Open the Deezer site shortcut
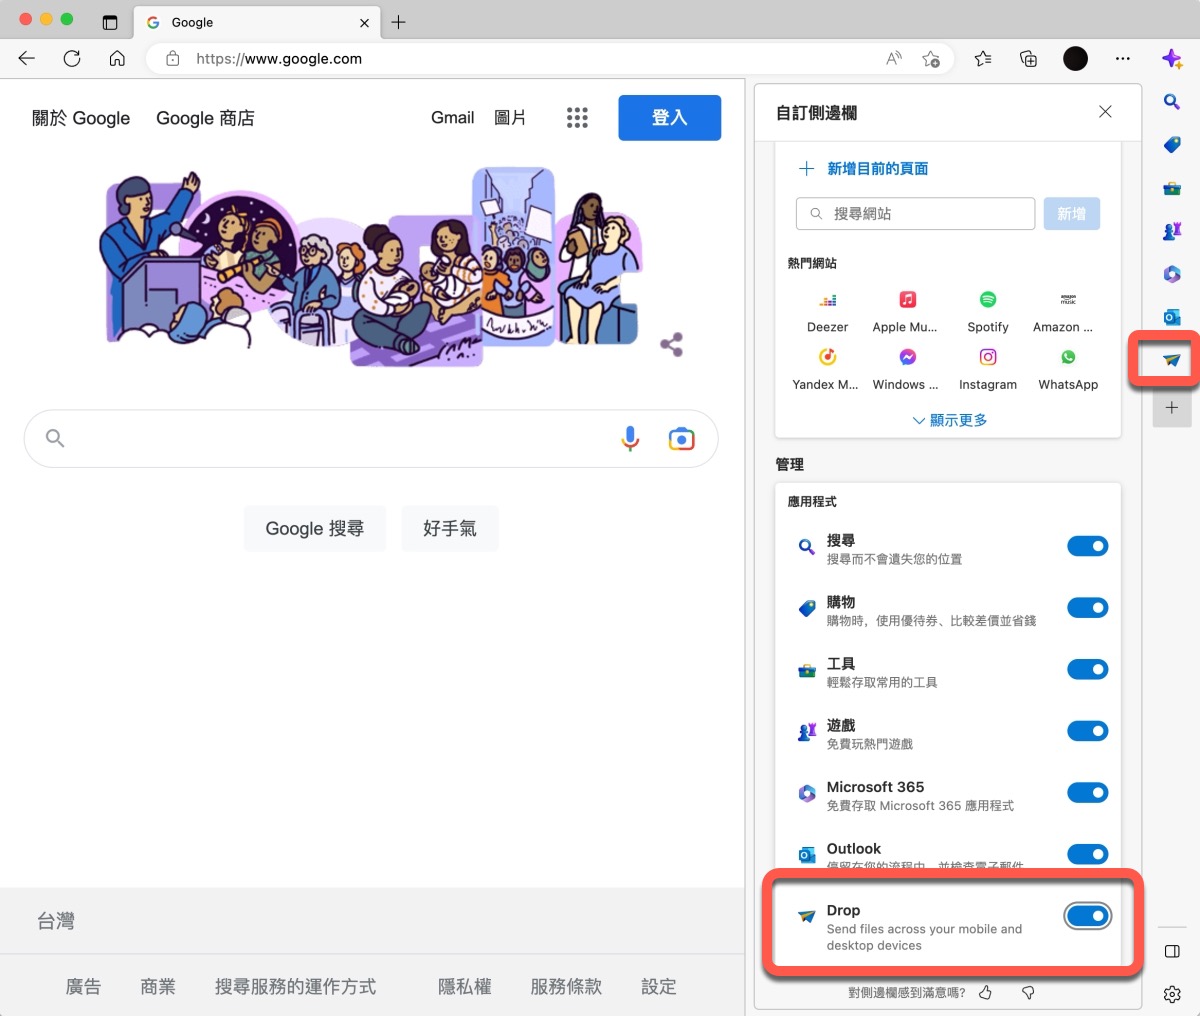1200x1016 pixels. click(x=828, y=312)
